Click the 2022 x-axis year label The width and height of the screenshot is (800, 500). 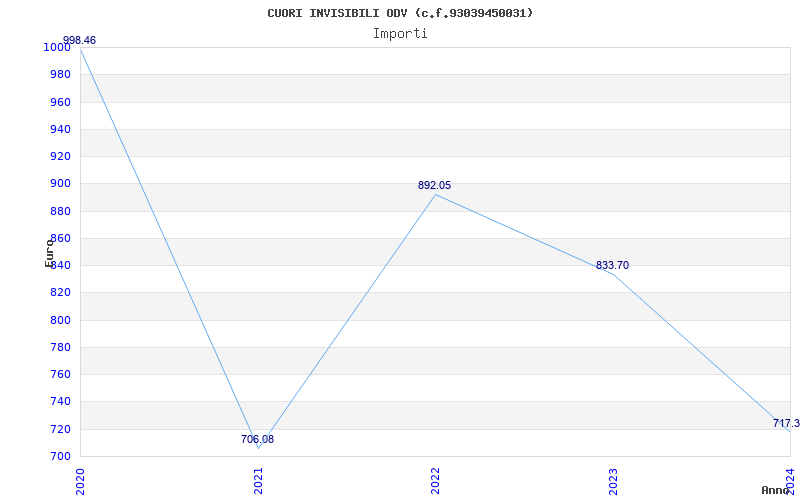(x=435, y=481)
